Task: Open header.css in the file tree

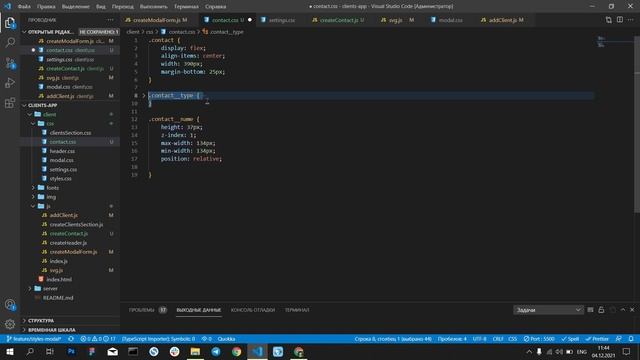Action: [62, 151]
